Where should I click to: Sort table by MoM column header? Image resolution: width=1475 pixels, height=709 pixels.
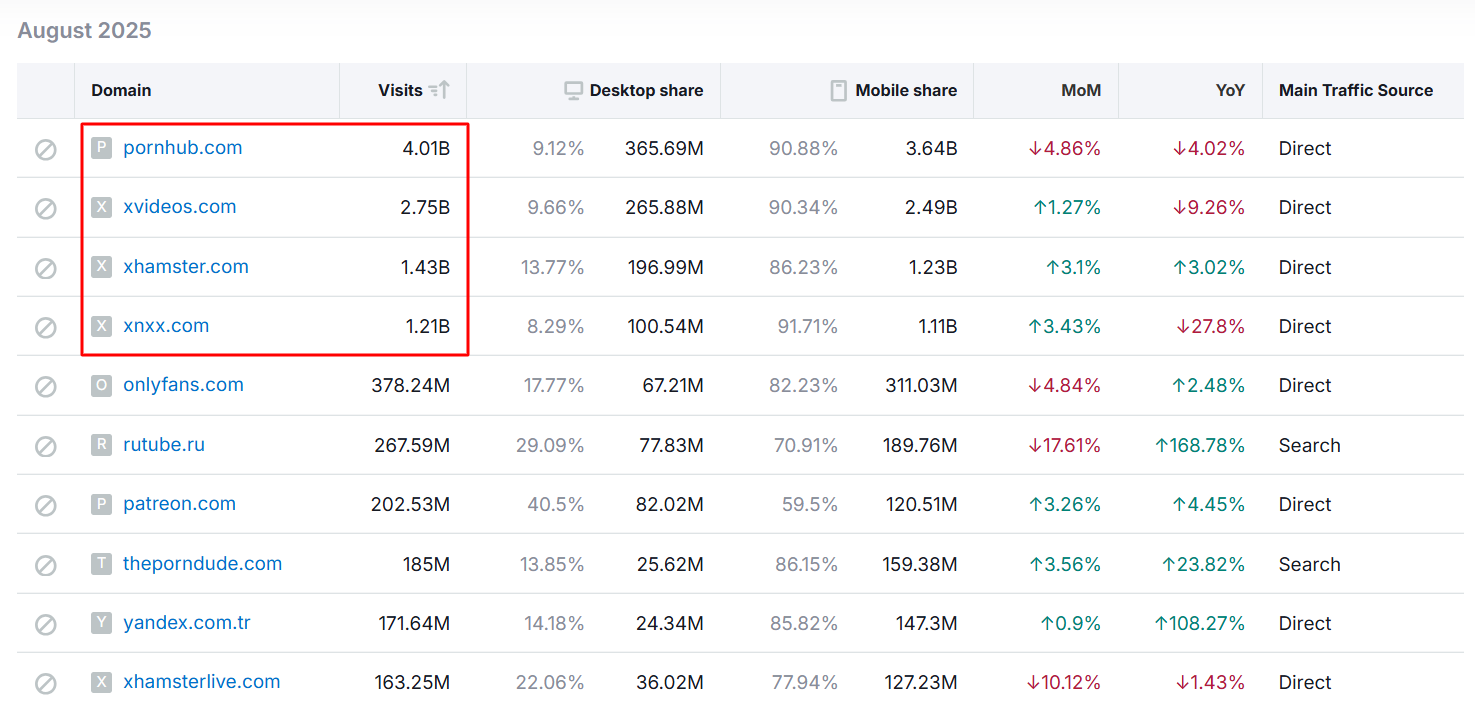point(1081,90)
